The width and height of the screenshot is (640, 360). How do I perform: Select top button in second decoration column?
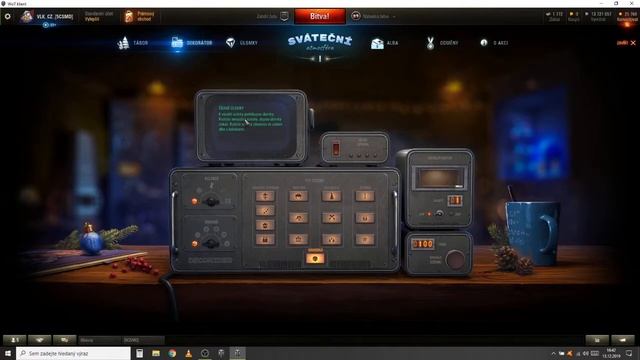[298, 196]
